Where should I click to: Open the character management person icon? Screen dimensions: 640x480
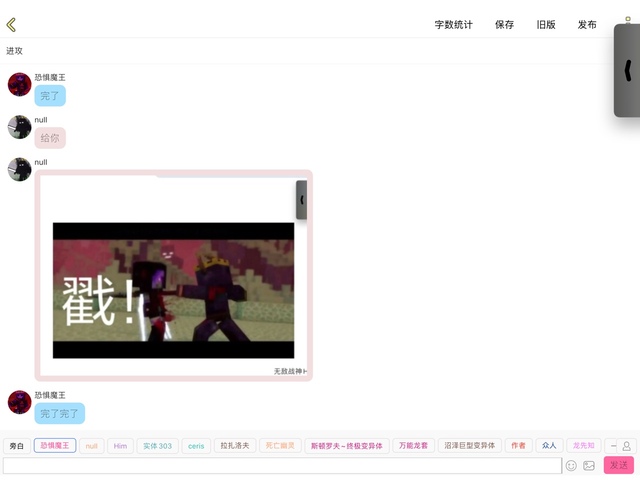coord(627,446)
